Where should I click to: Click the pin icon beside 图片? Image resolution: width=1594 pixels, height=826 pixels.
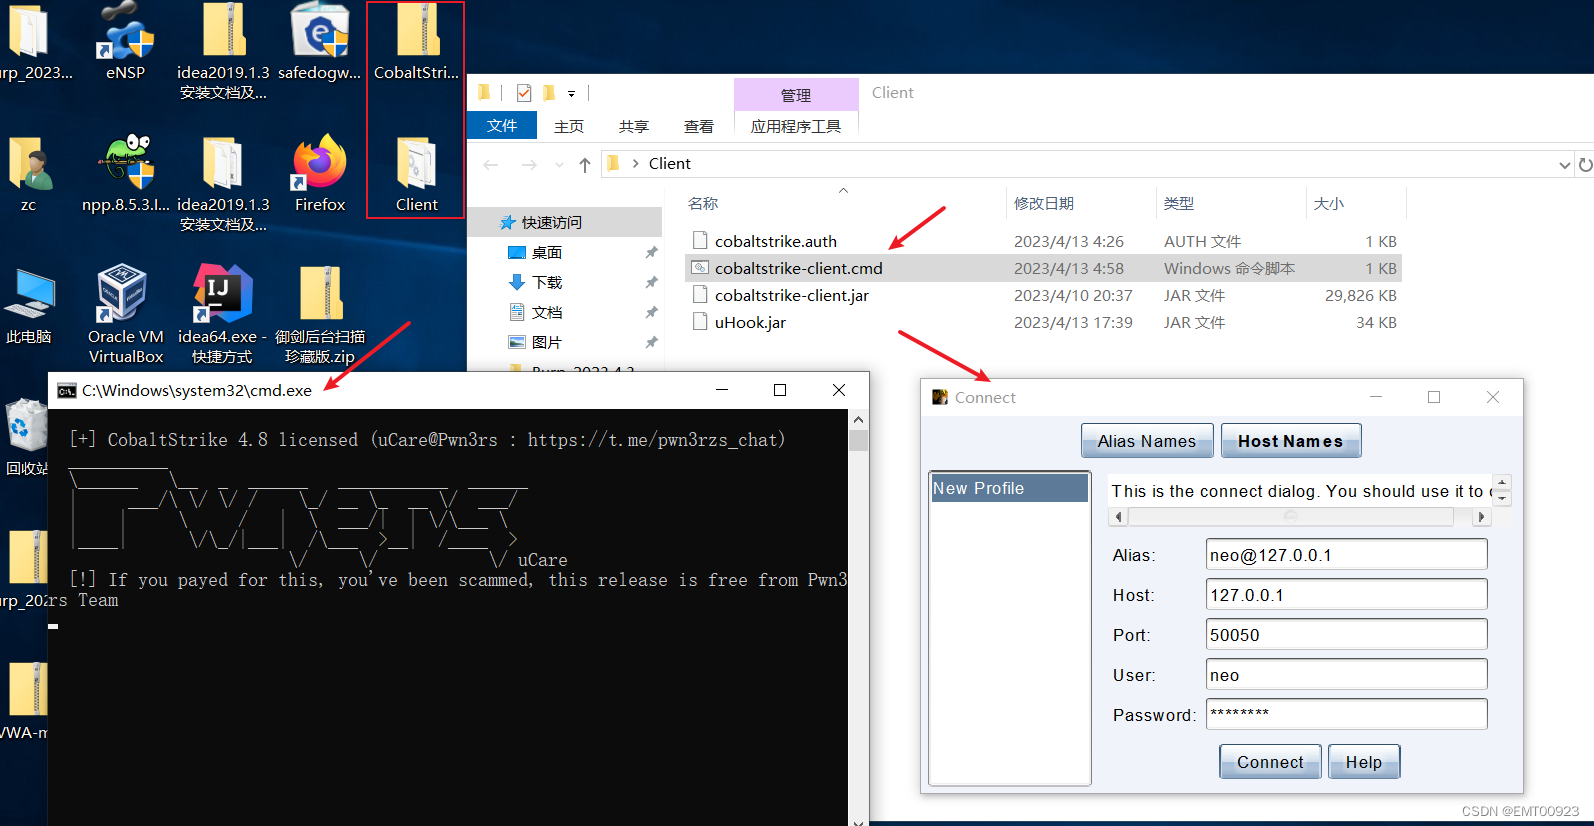click(651, 342)
